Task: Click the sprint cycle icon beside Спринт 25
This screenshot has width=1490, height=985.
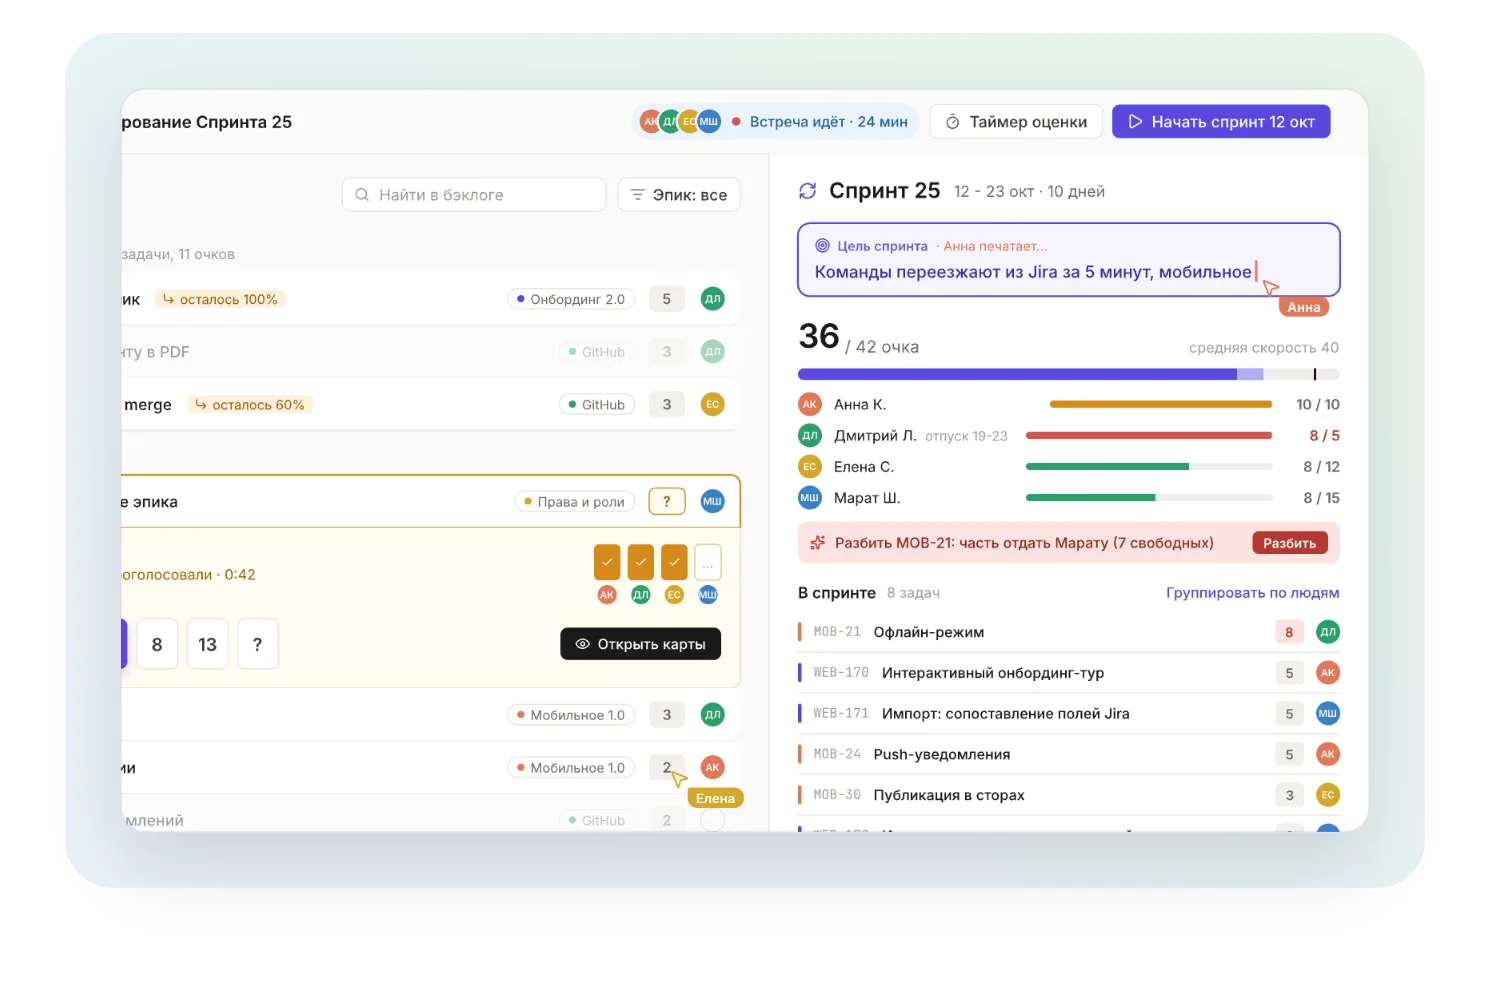Action: pos(808,191)
